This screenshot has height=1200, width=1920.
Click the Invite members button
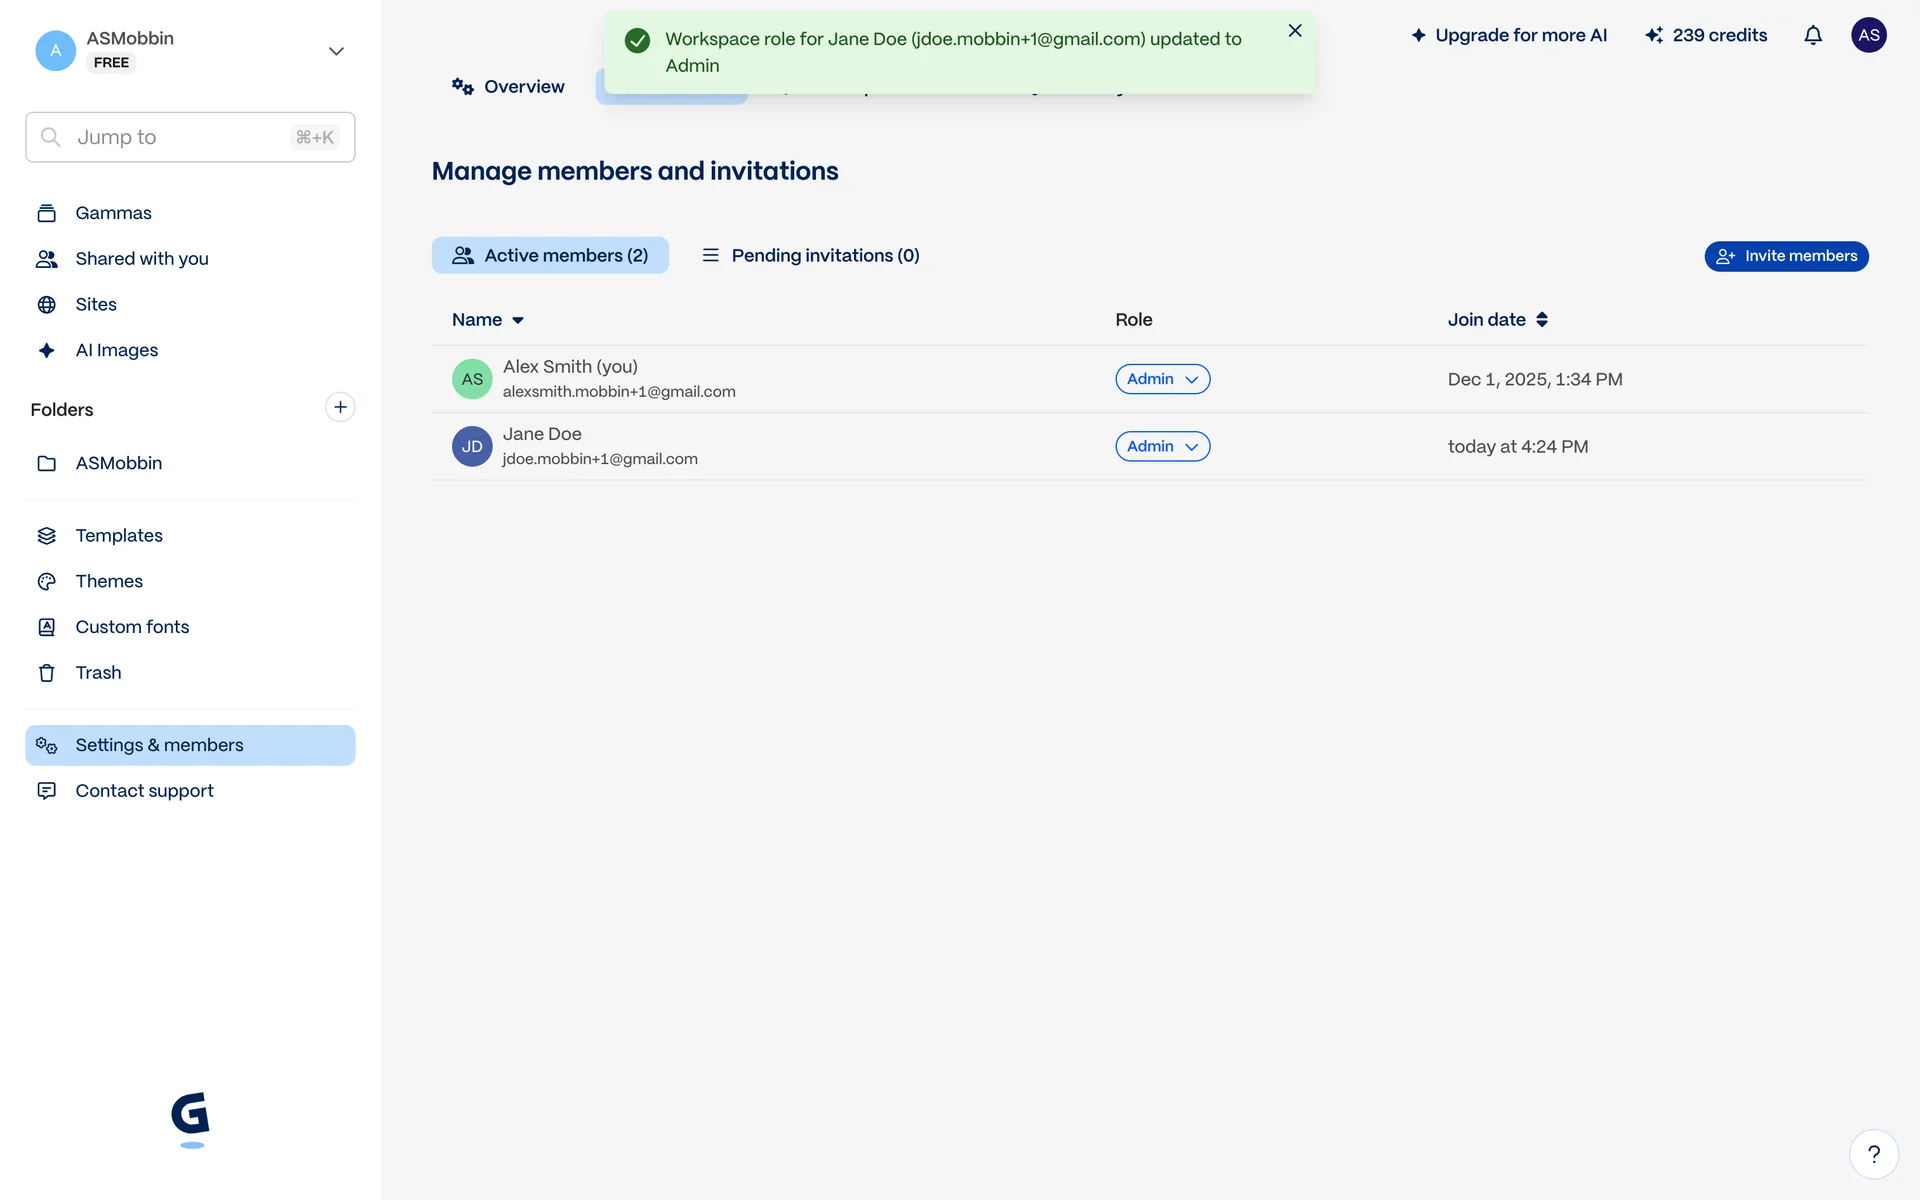click(x=1786, y=256)
